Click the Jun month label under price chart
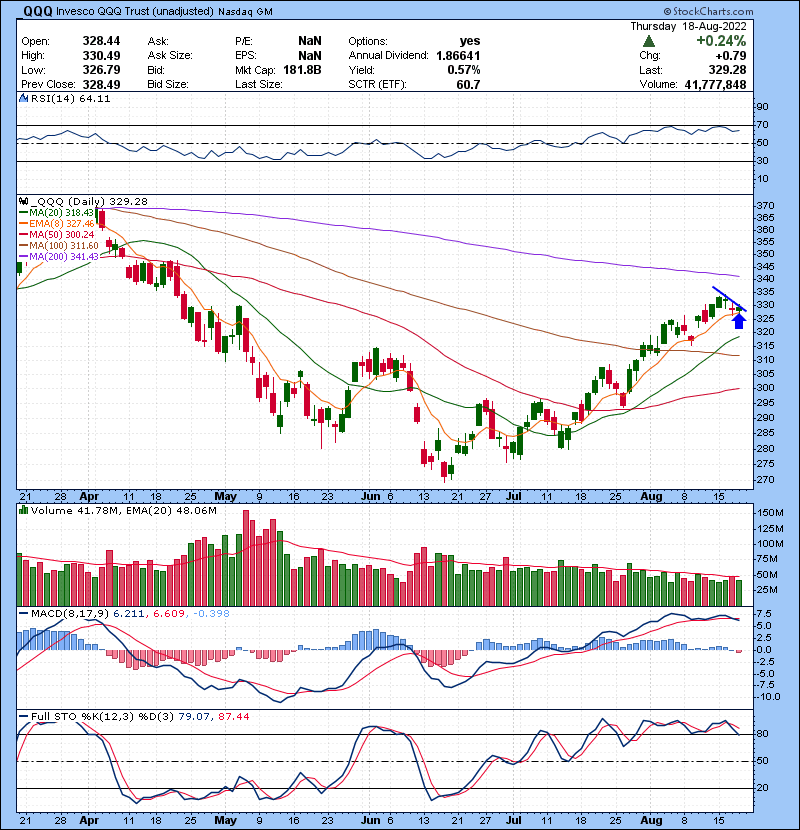 [x=371, y=497]
